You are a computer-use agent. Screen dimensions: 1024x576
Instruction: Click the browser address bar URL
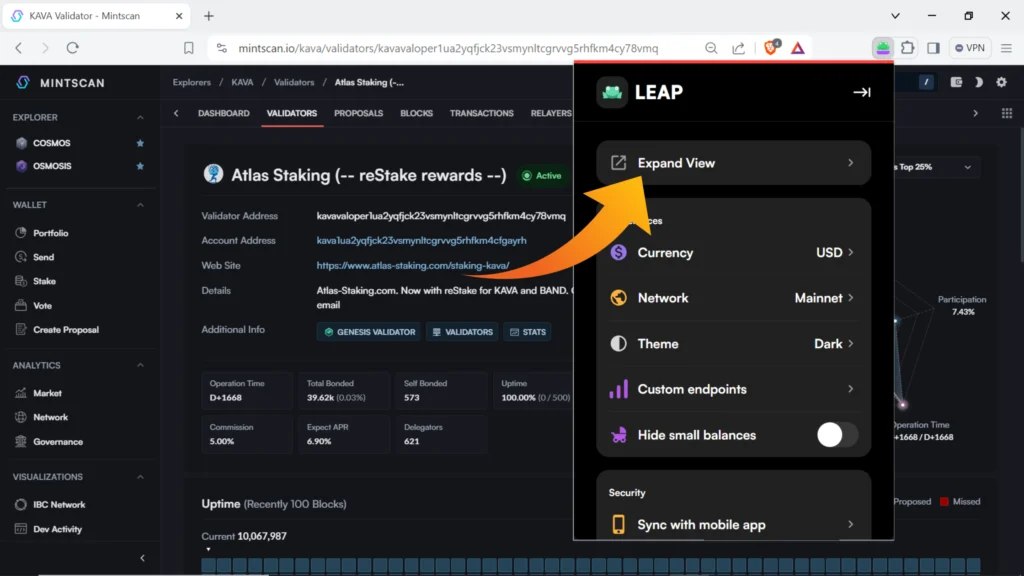pyautogui.click(x=448, y=48)
